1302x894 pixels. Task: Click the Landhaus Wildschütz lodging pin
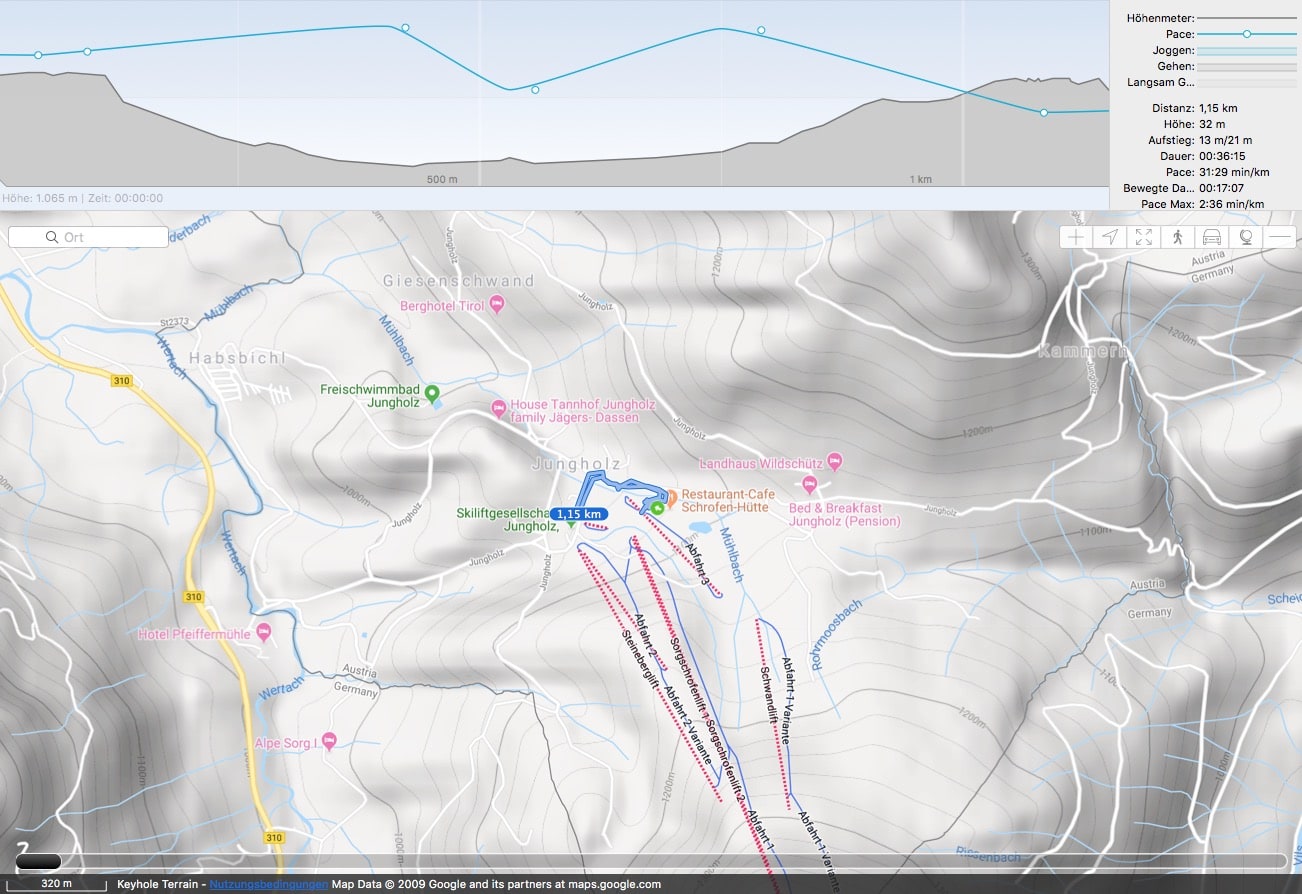836,462
